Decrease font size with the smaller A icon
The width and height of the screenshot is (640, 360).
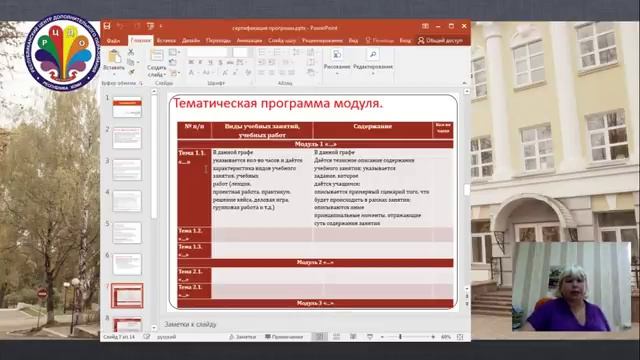click(236, 73)
